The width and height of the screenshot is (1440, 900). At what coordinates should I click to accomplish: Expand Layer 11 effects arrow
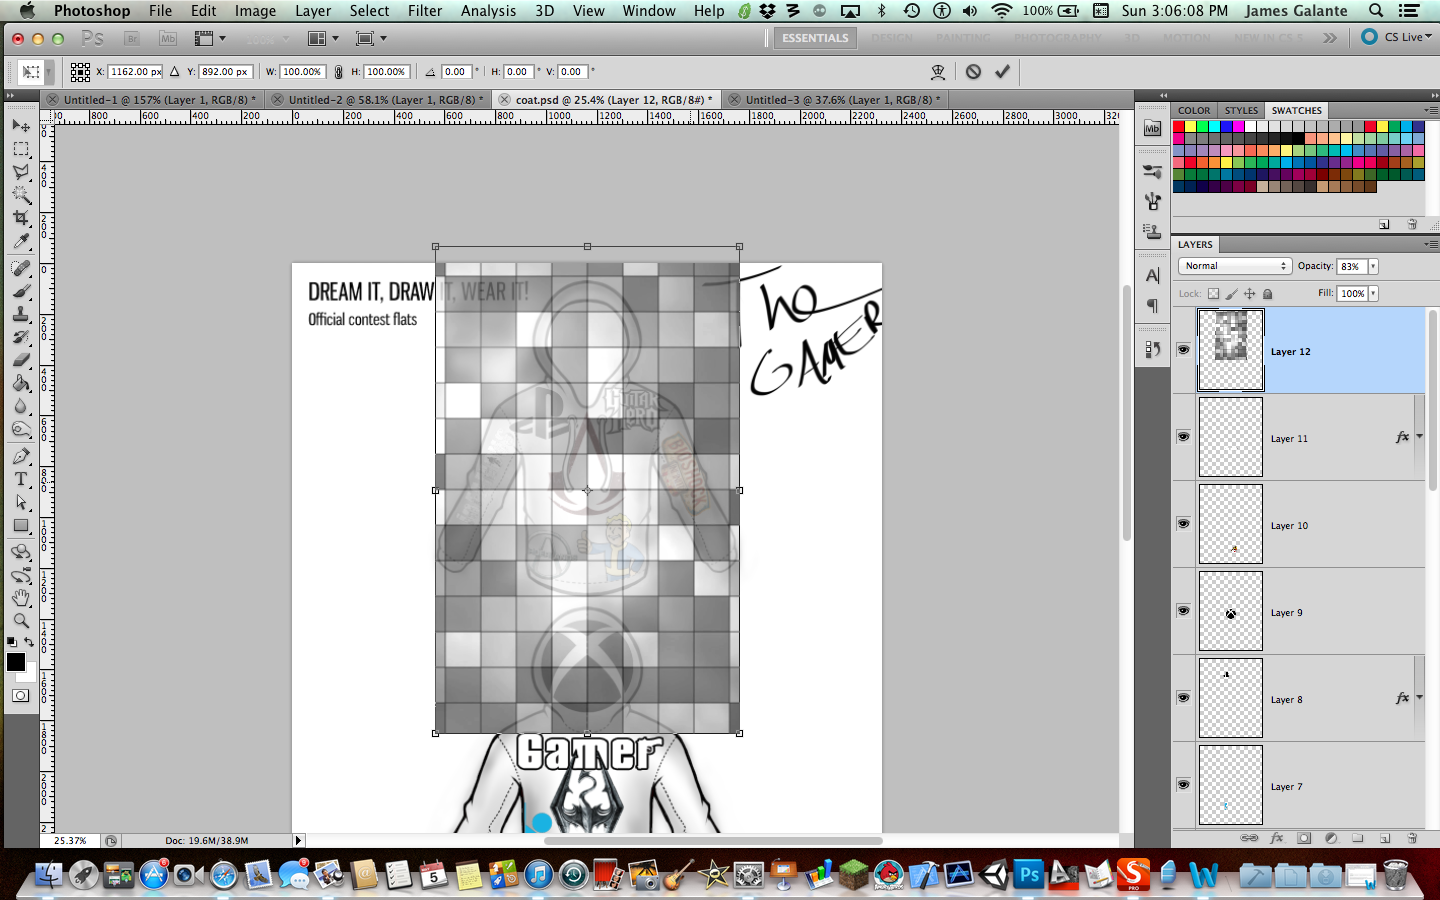(x=1419, y=437)
